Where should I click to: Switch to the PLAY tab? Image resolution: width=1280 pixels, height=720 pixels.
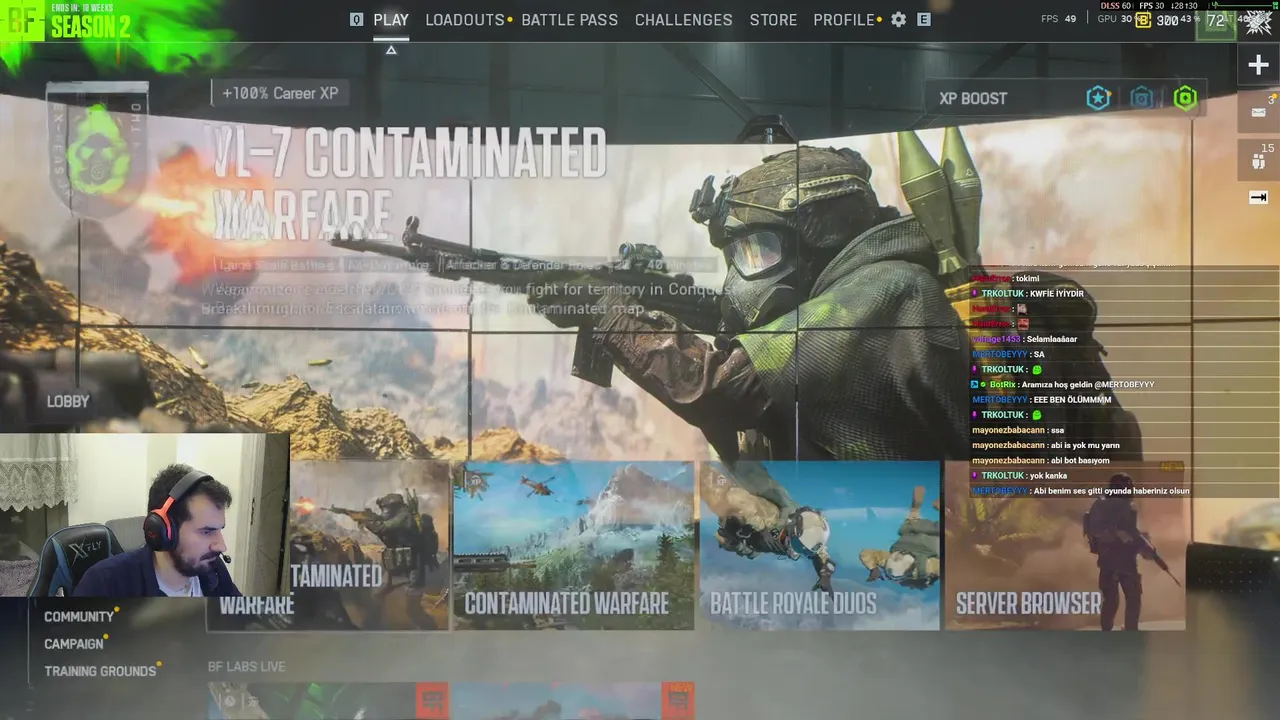(391, 20)
